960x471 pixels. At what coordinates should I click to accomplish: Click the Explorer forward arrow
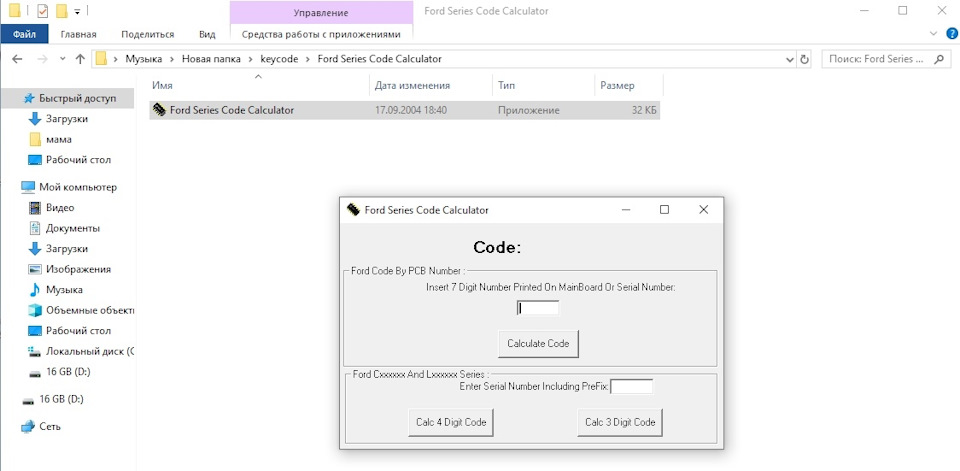click(x=42, y=59)
